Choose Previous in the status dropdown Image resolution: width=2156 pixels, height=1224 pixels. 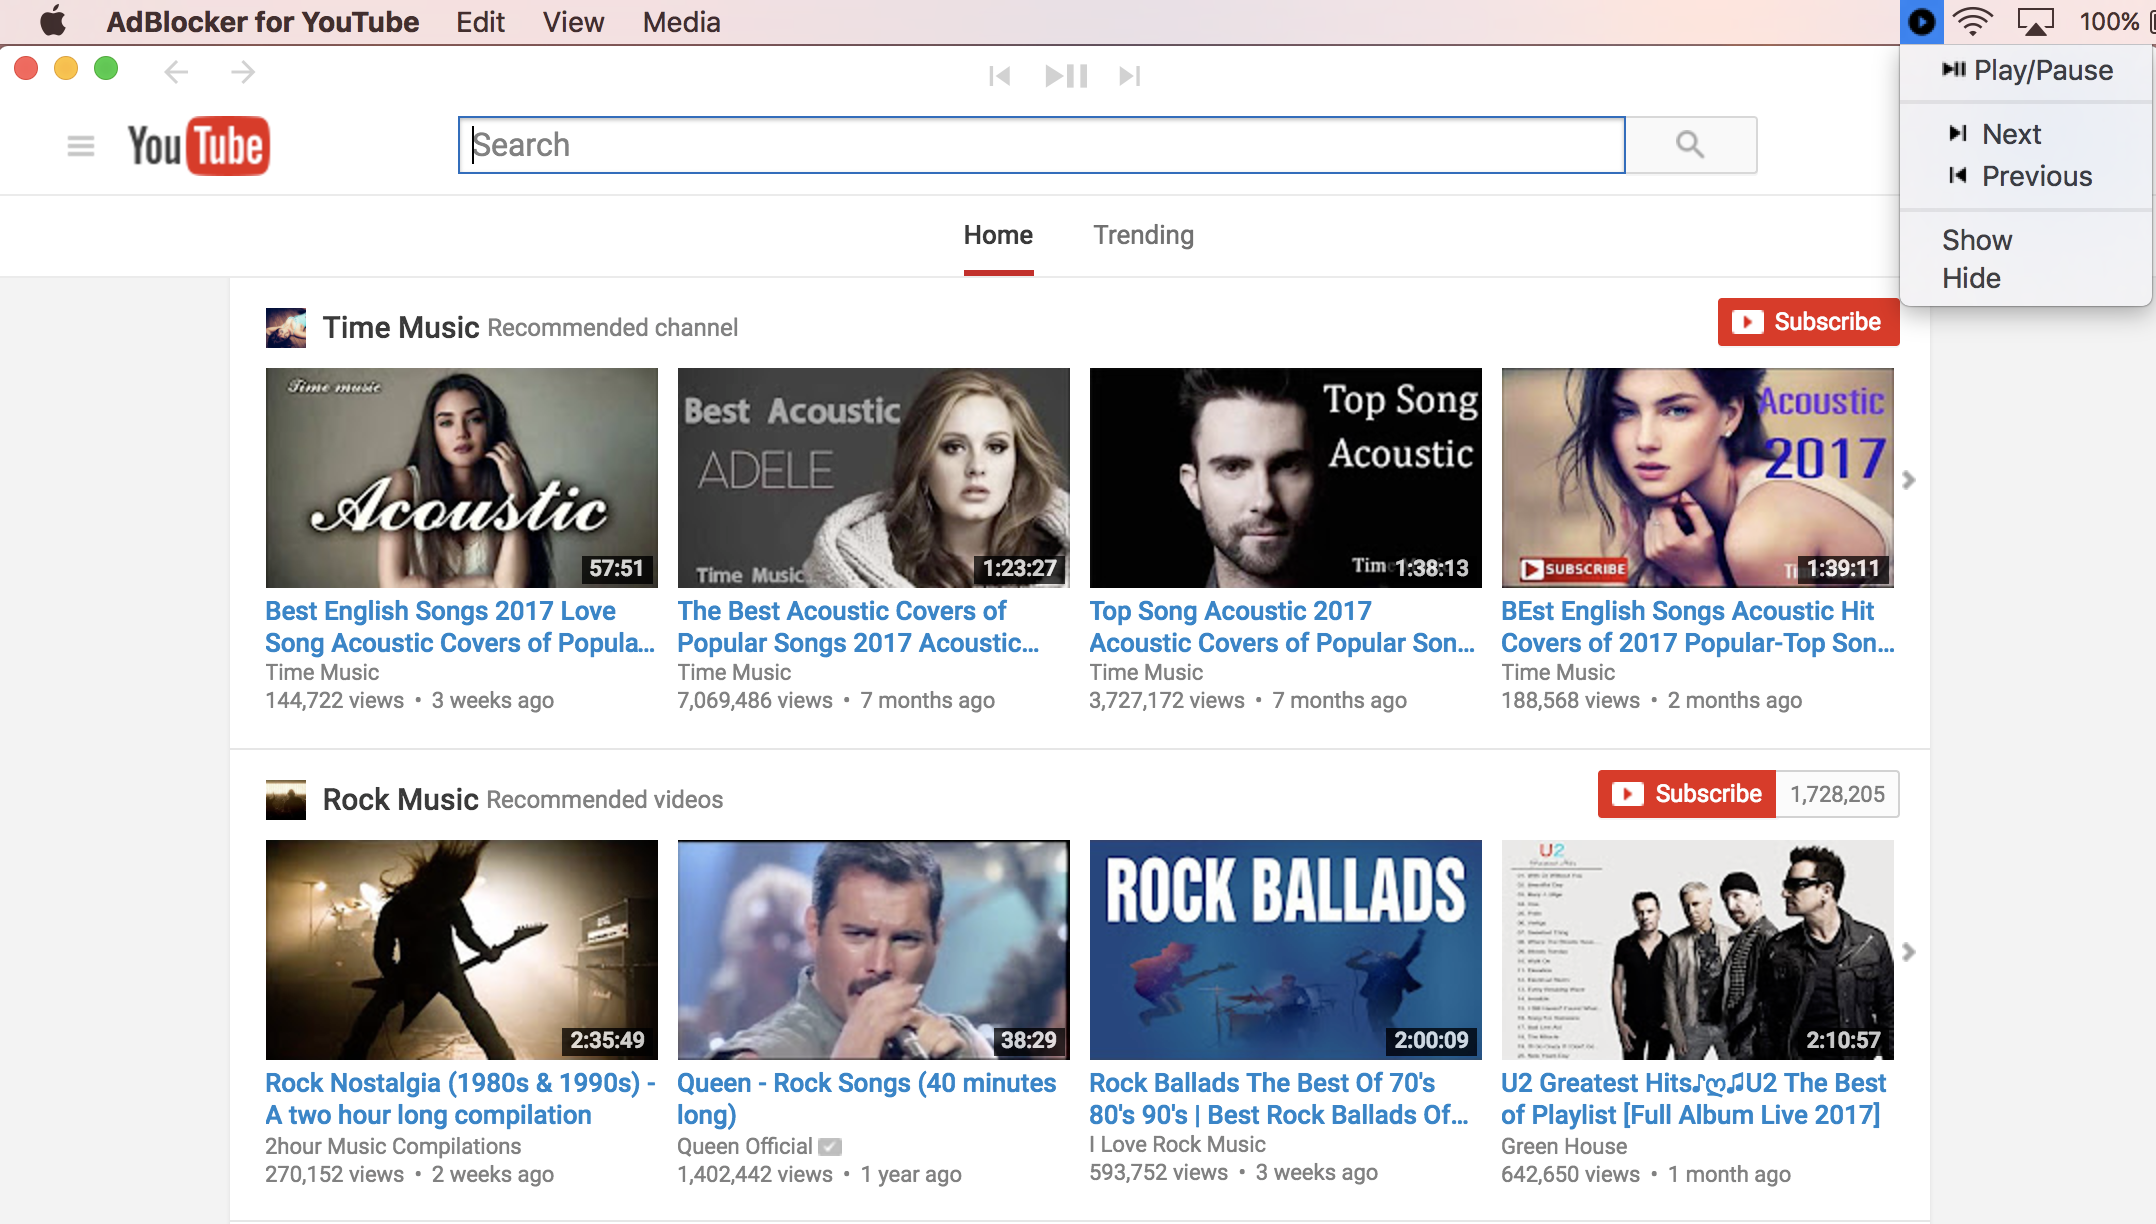(2026, 176)
